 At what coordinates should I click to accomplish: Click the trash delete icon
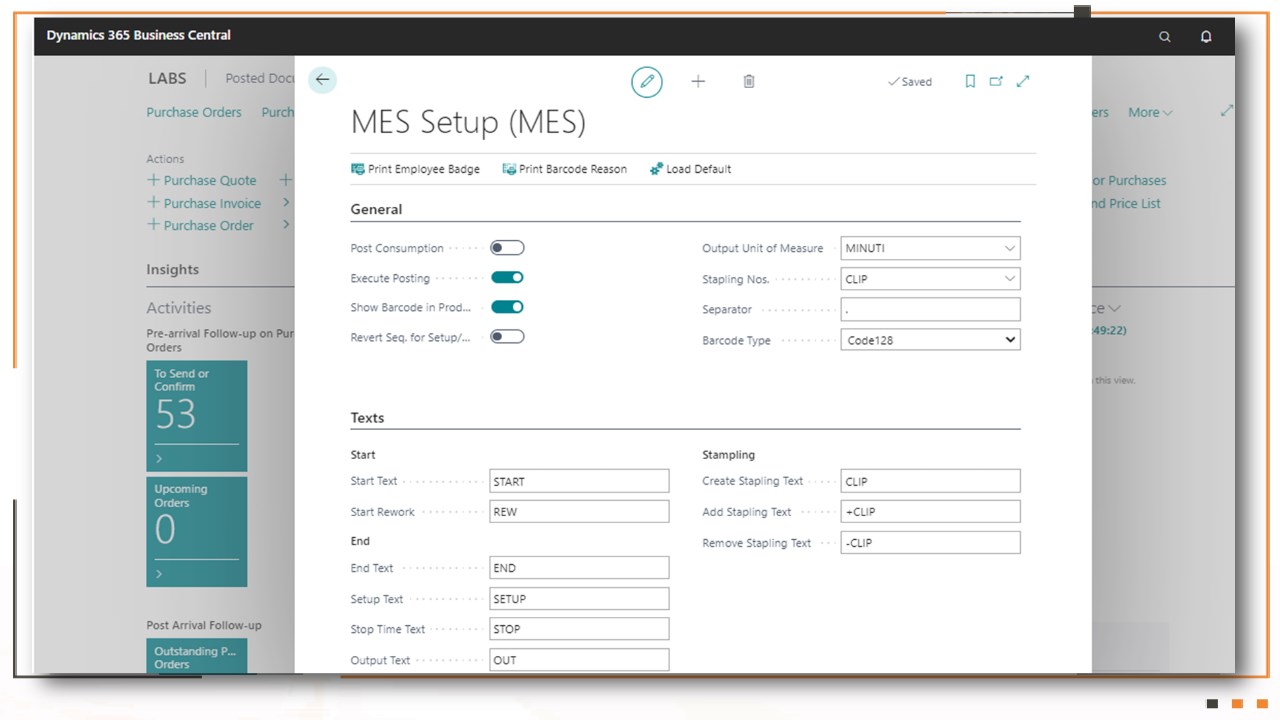[749, 81]
